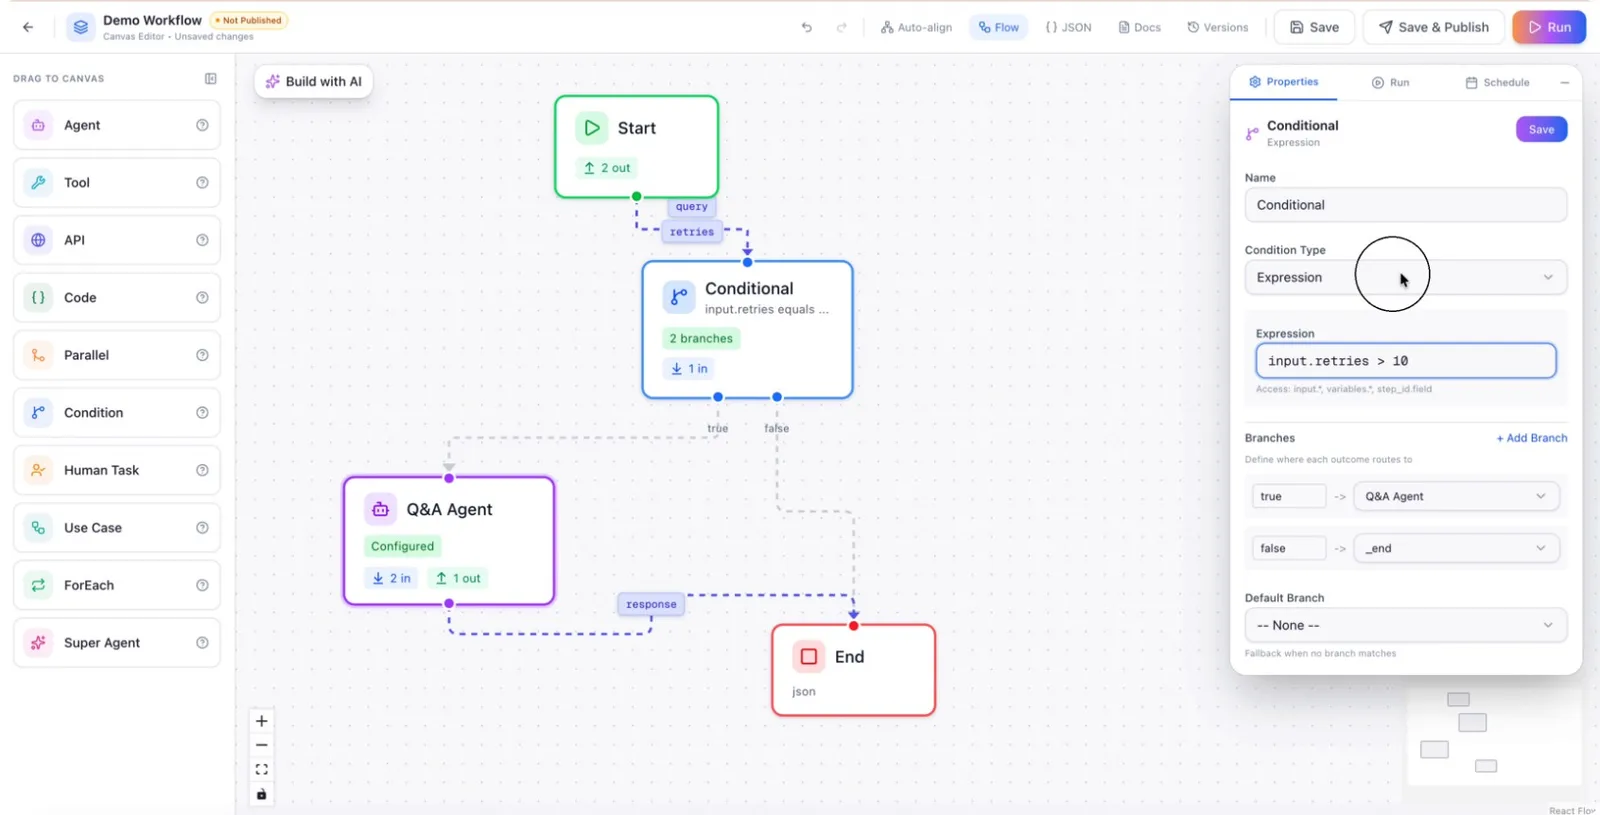This screenshot has width=1600, height=815.
Task: Open help for the API node
Action: coord(202,240)
